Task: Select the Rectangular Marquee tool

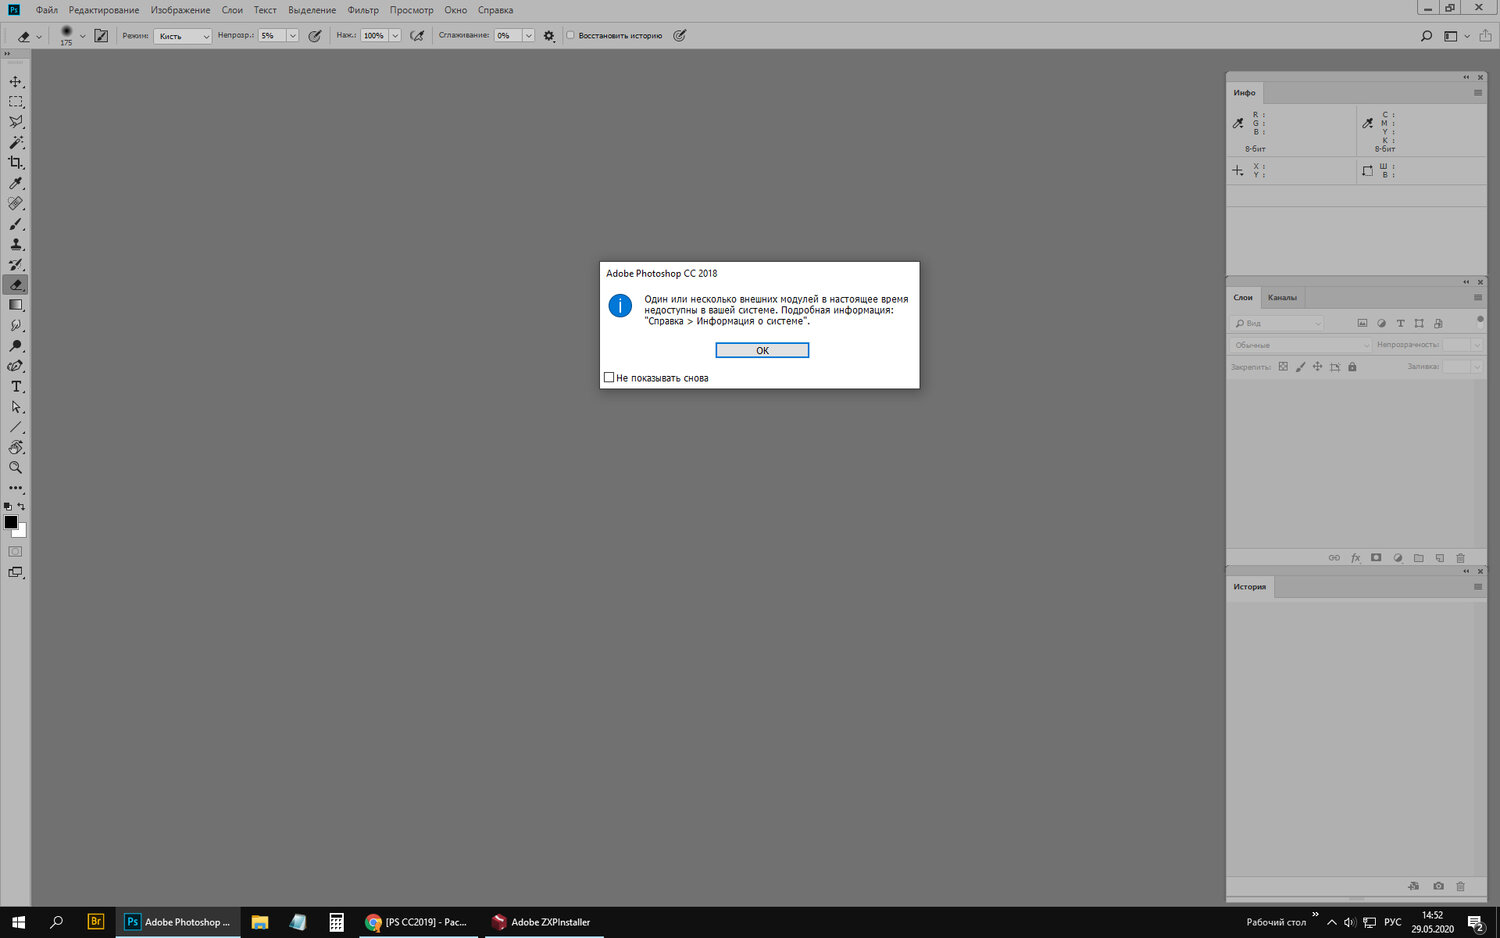Action: coord(16,102)
